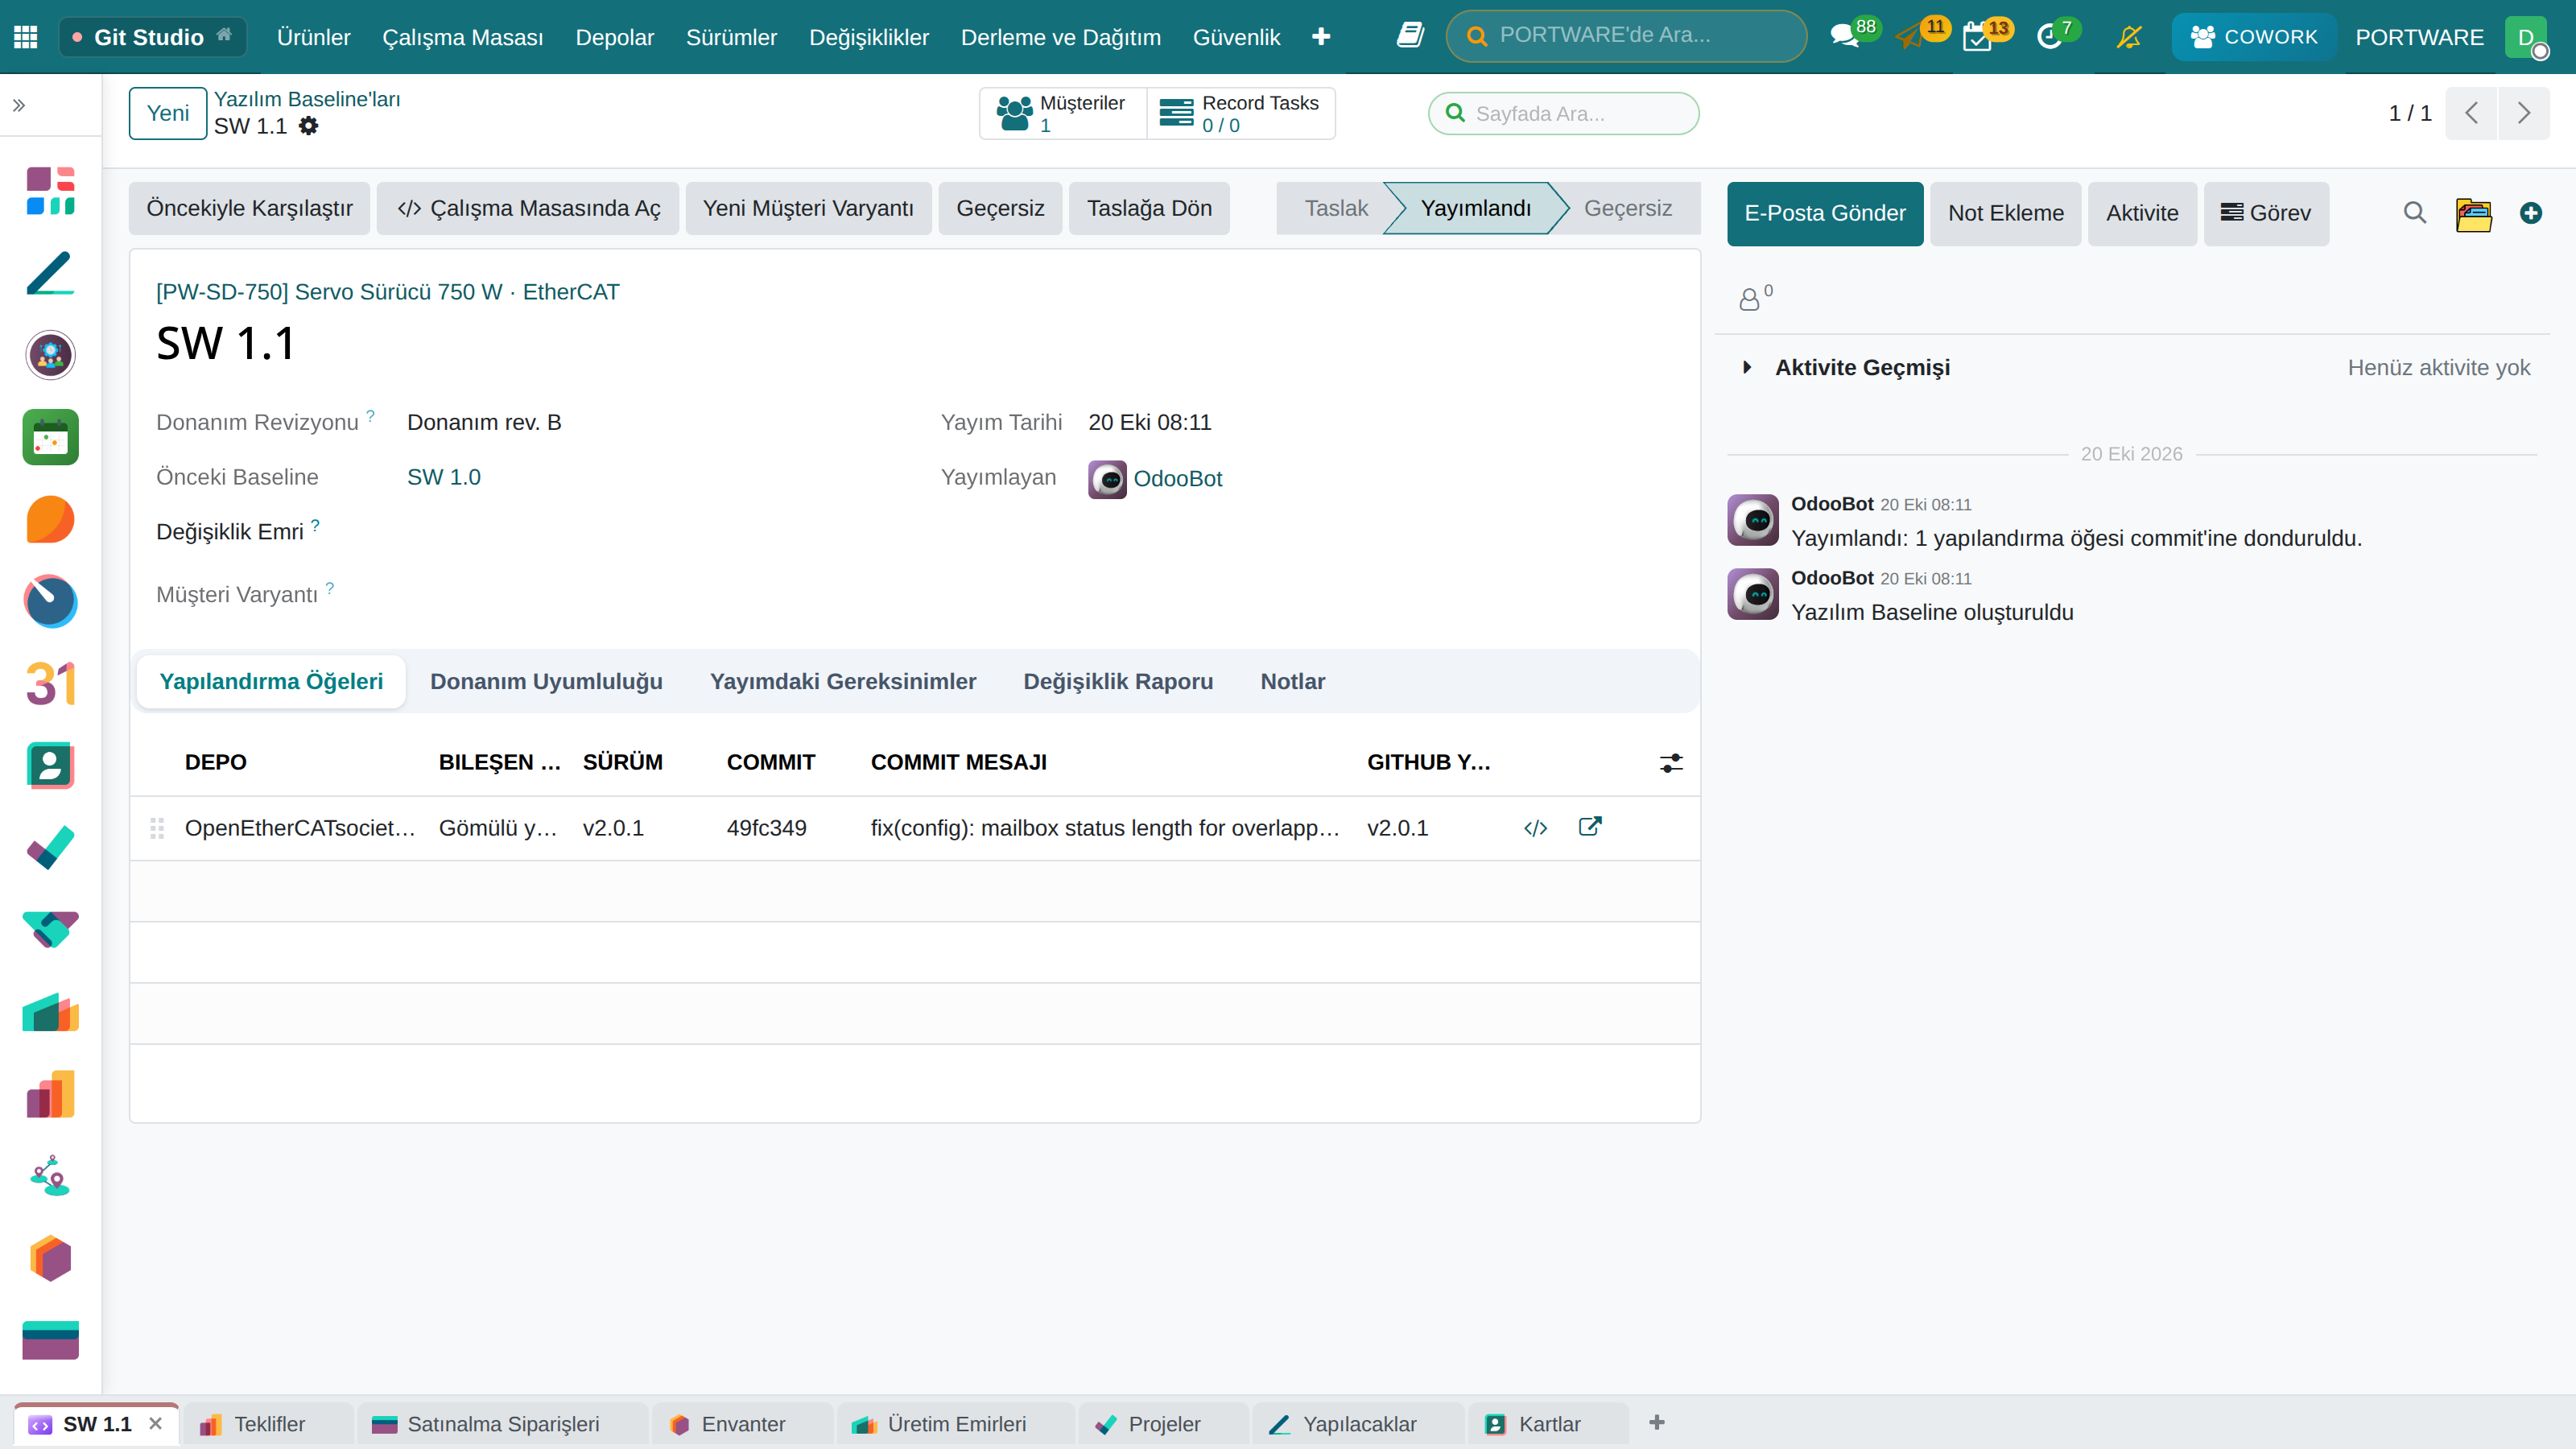
Task: Open the folder documents icon in chatter
Action: pyautogui.click(x=2473, y=213)
